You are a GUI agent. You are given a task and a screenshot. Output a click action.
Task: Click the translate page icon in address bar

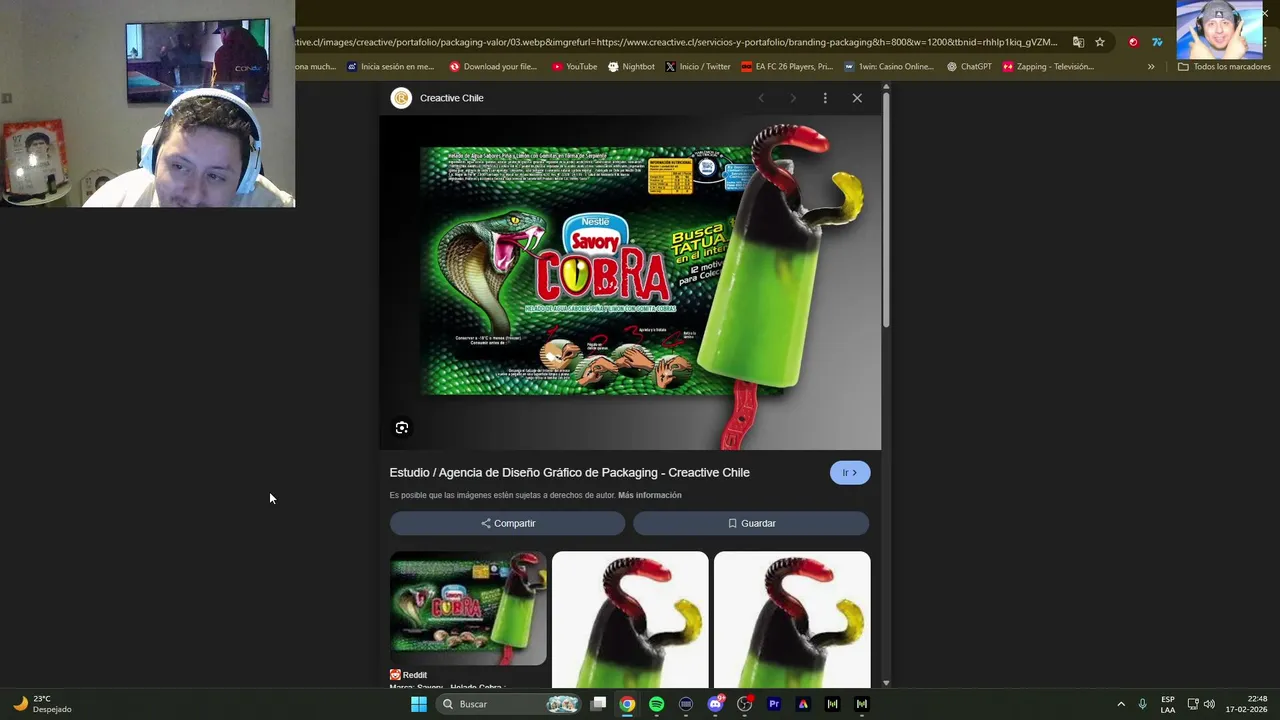[1078, 42]
